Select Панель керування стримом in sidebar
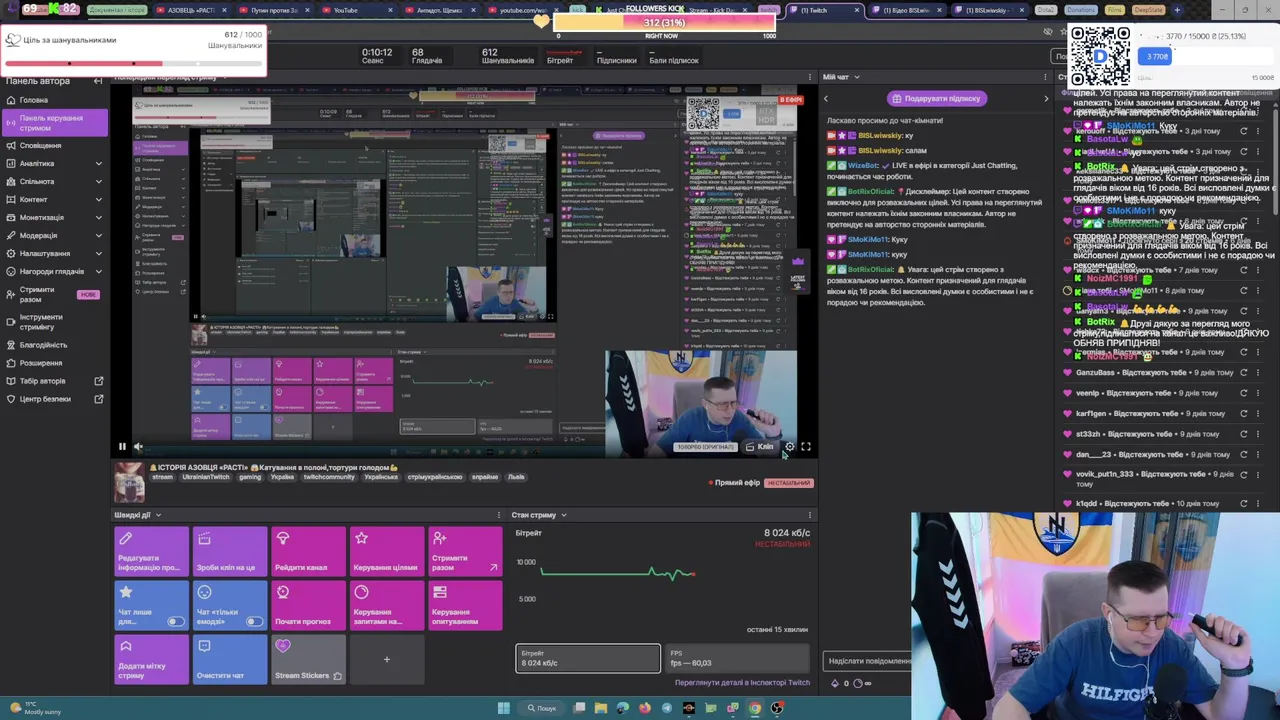Viewport: 1280px width, 720px height. tap(54, 122)
